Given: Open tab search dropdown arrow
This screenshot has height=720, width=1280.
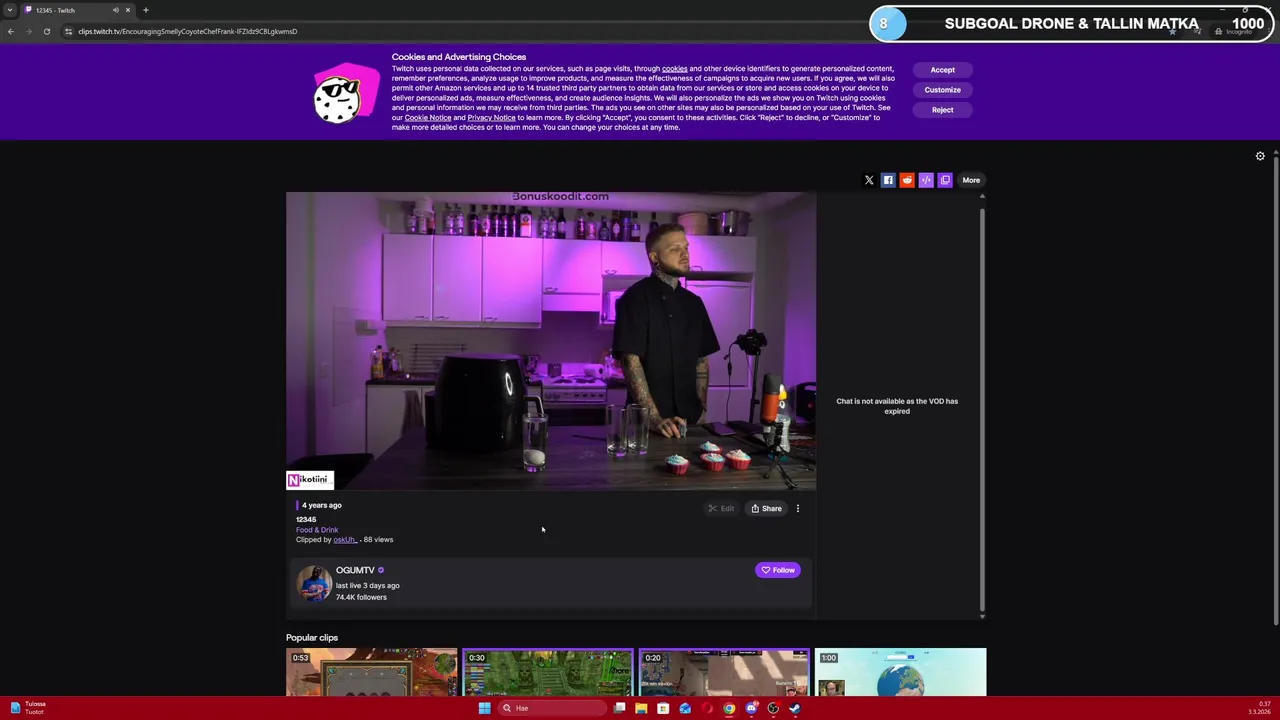Looking at the screenshot, I should tap(10, 10).
